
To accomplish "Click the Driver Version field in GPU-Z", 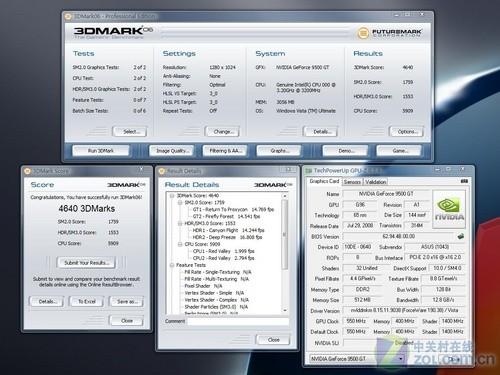I will coord(404,311).
